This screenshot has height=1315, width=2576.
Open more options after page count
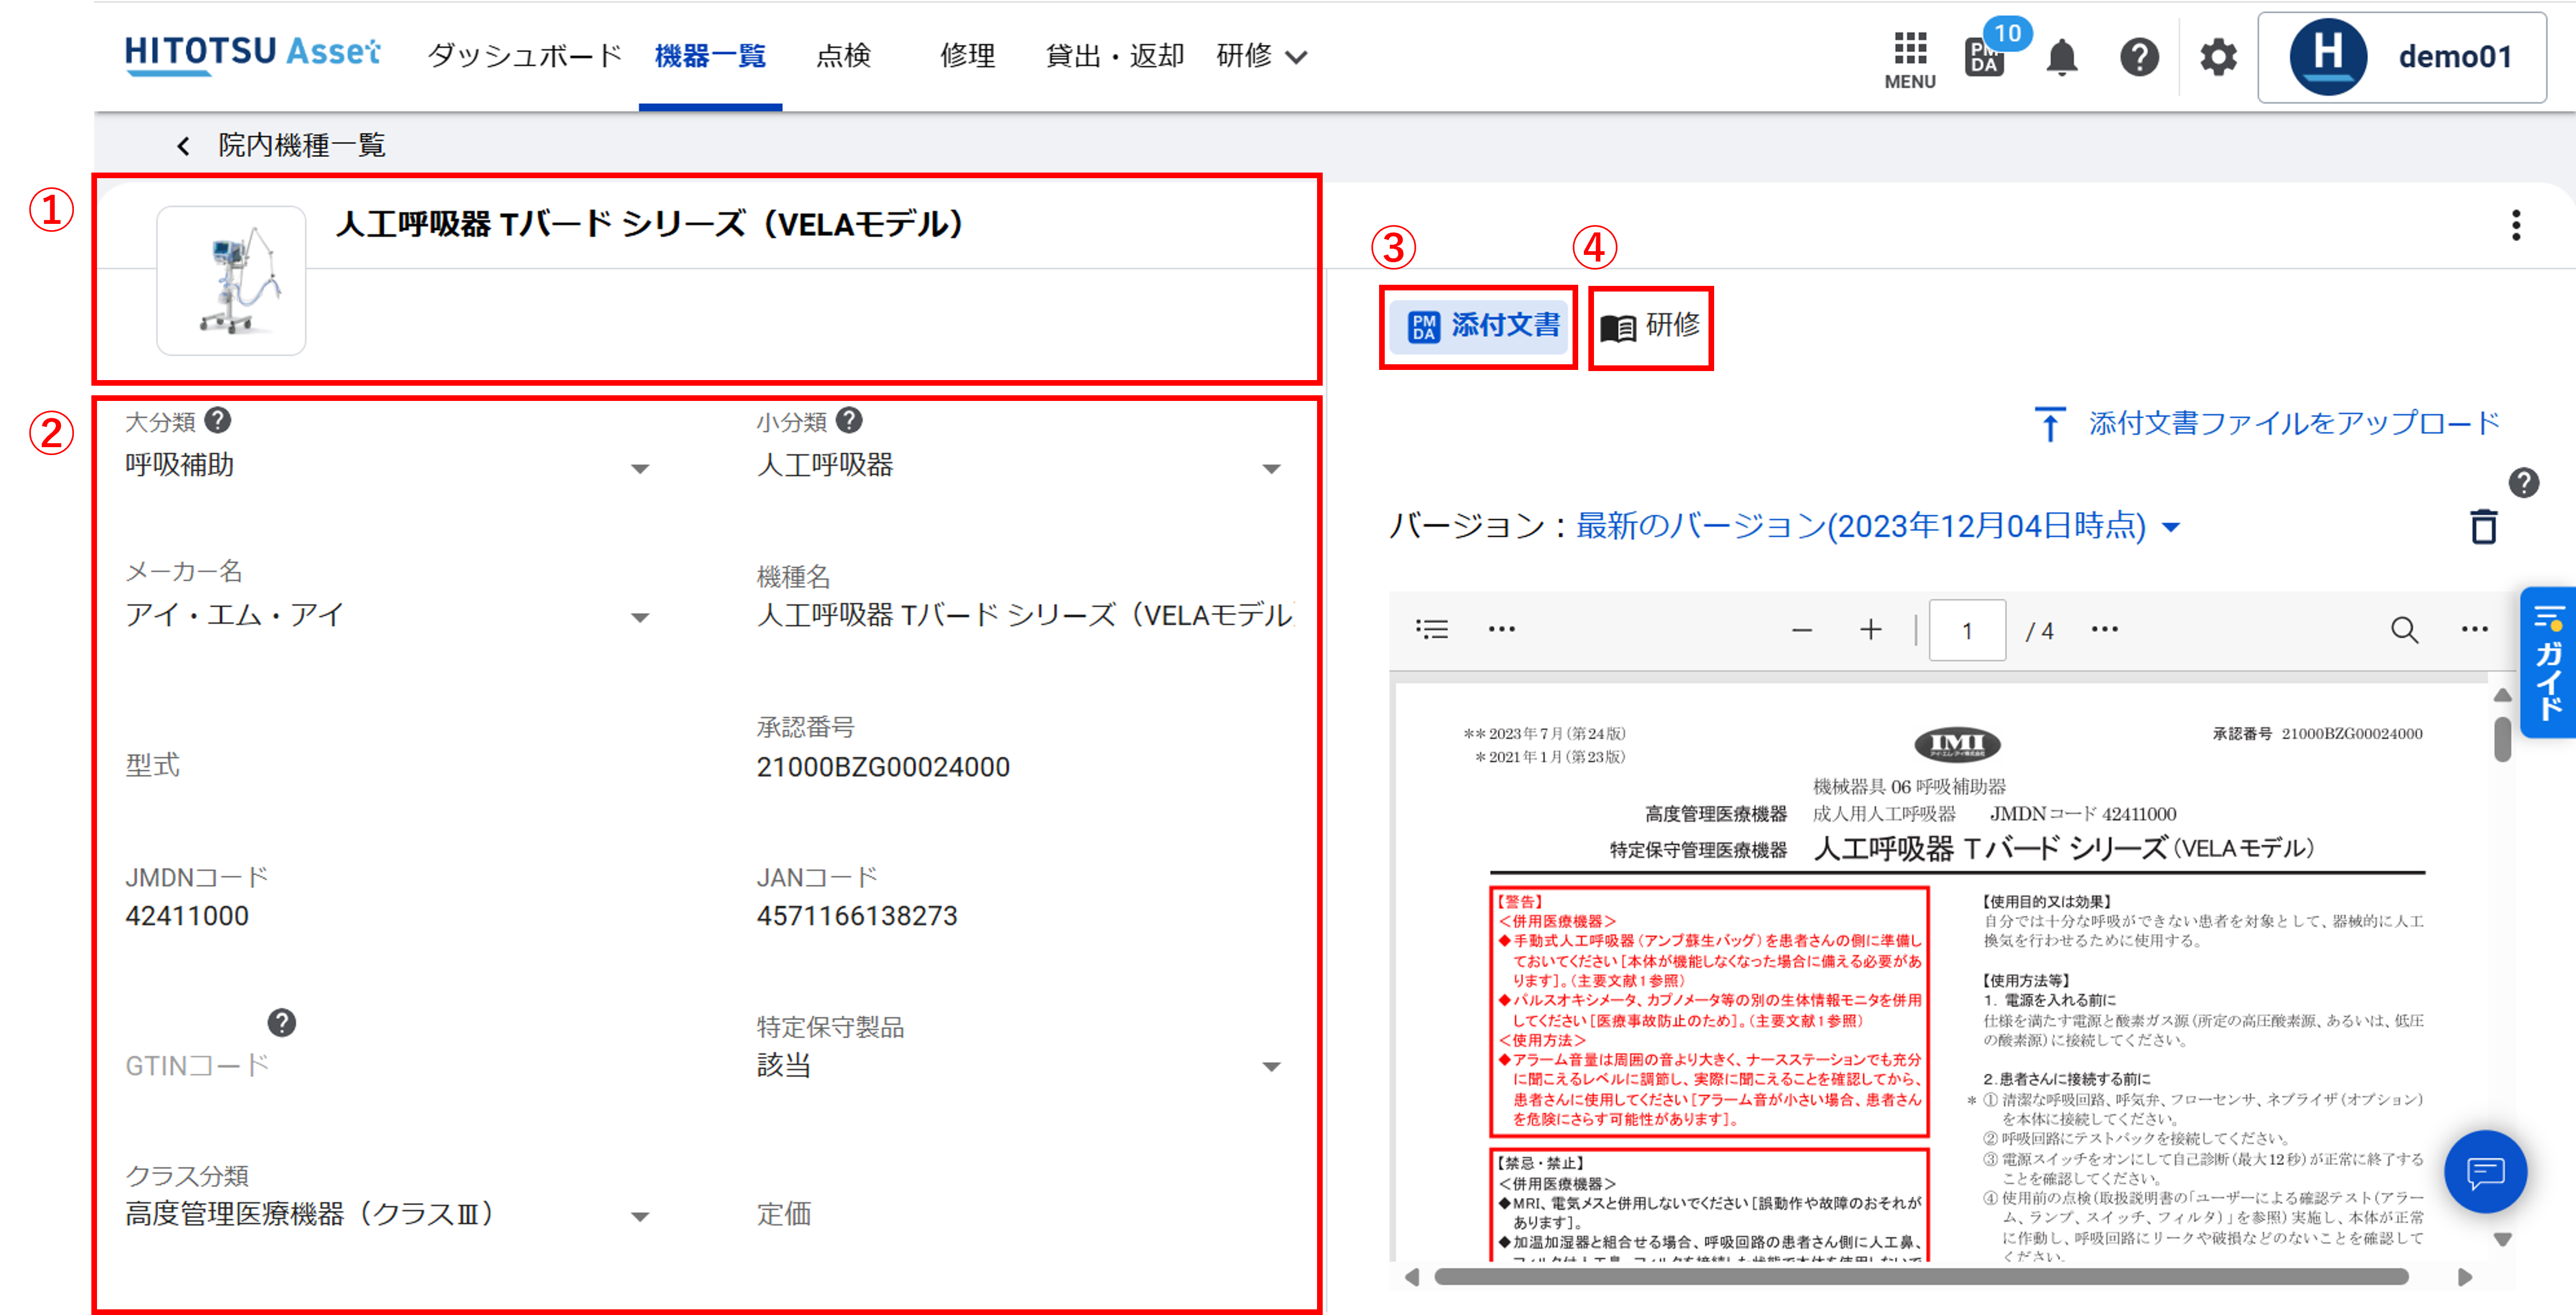tap(2105, 629)
